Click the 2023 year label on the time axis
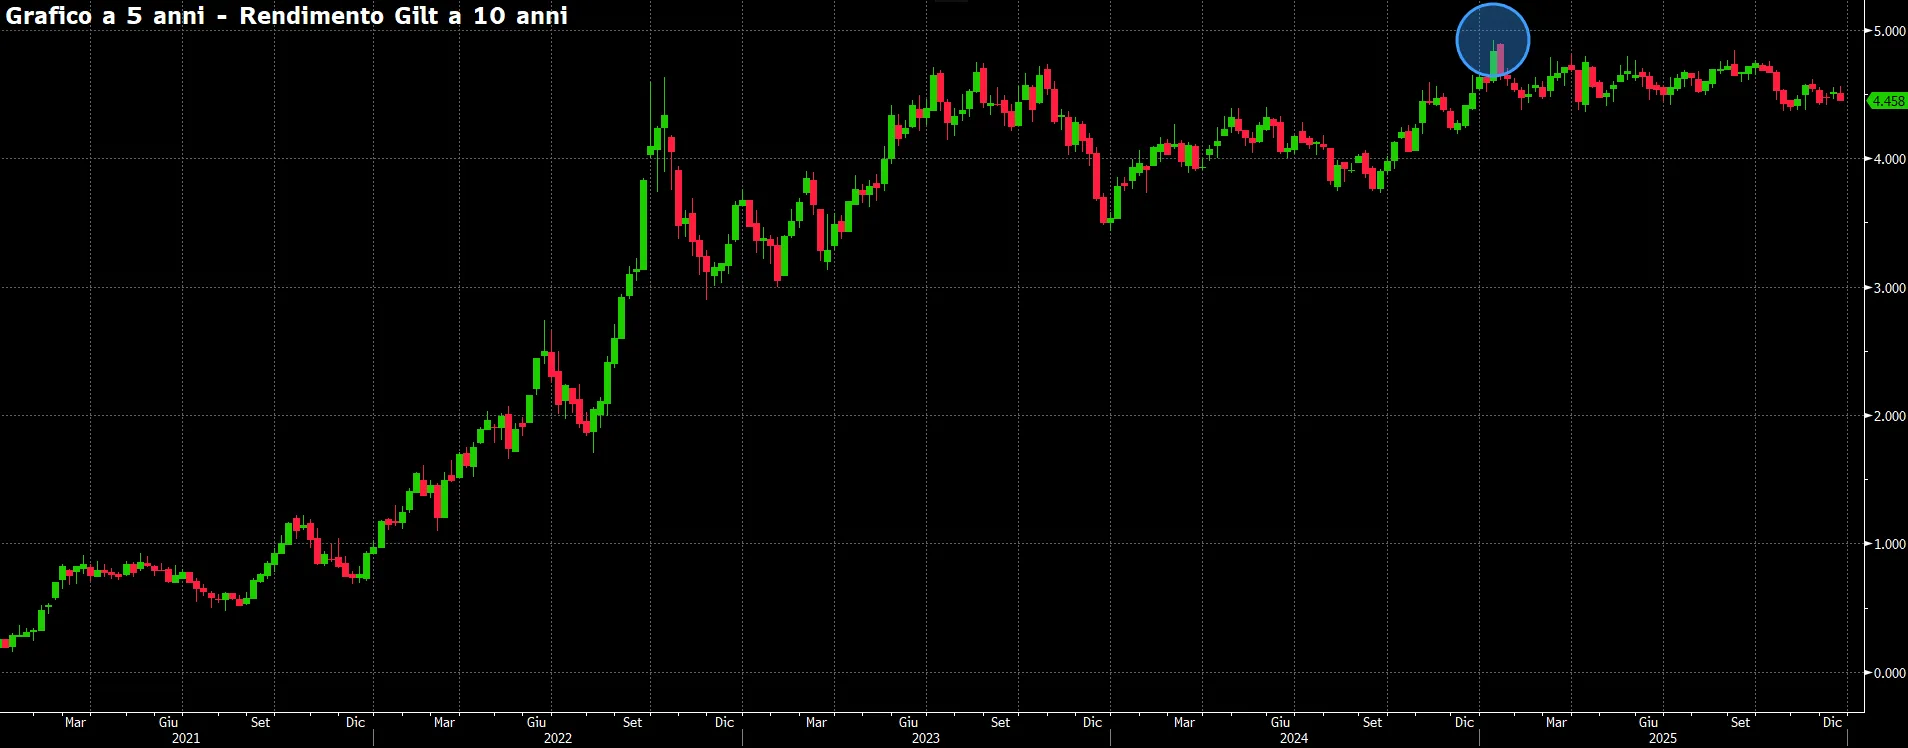Screen dimensions: 1908x748 click(926, 738)
